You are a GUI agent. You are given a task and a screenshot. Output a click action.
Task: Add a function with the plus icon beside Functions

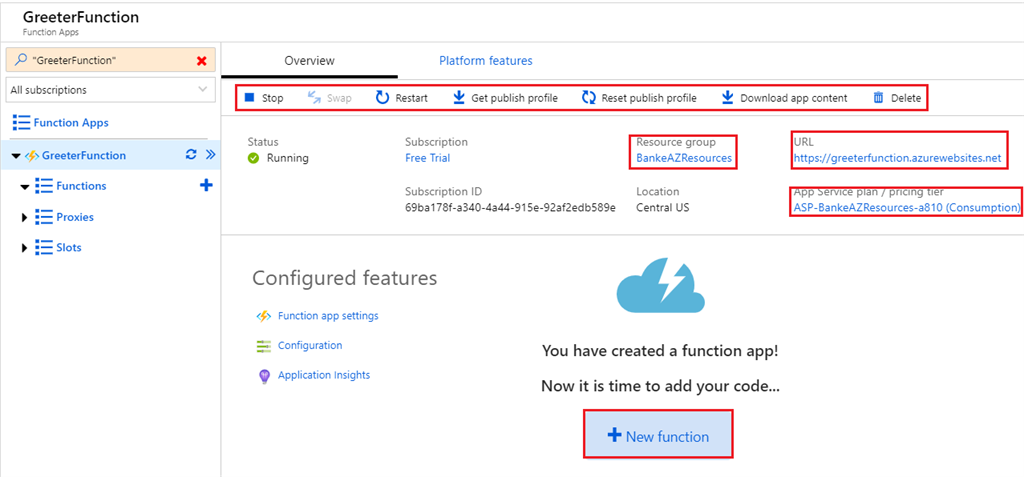[206, 186]
